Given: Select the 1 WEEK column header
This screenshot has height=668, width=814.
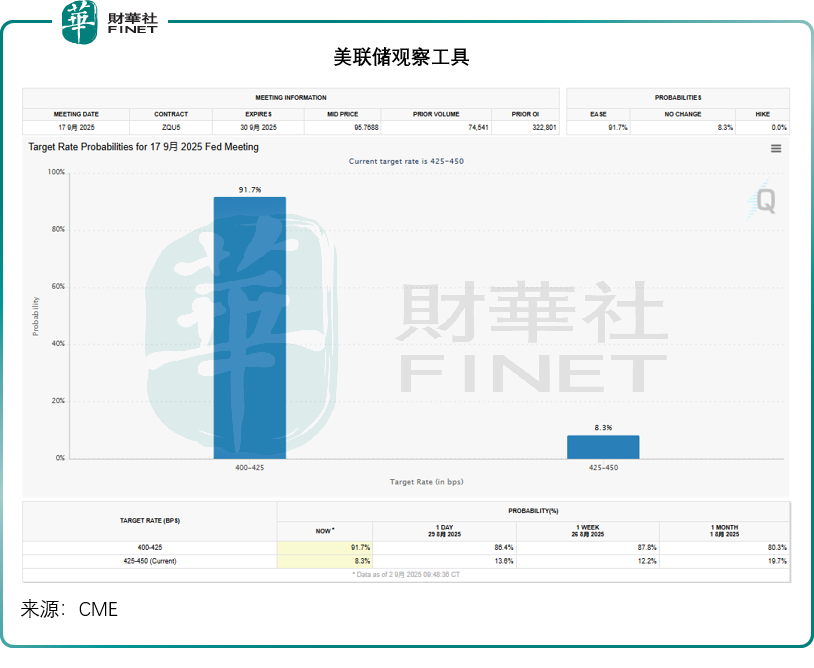Looking at the screenshot, I should click(588, 530).
